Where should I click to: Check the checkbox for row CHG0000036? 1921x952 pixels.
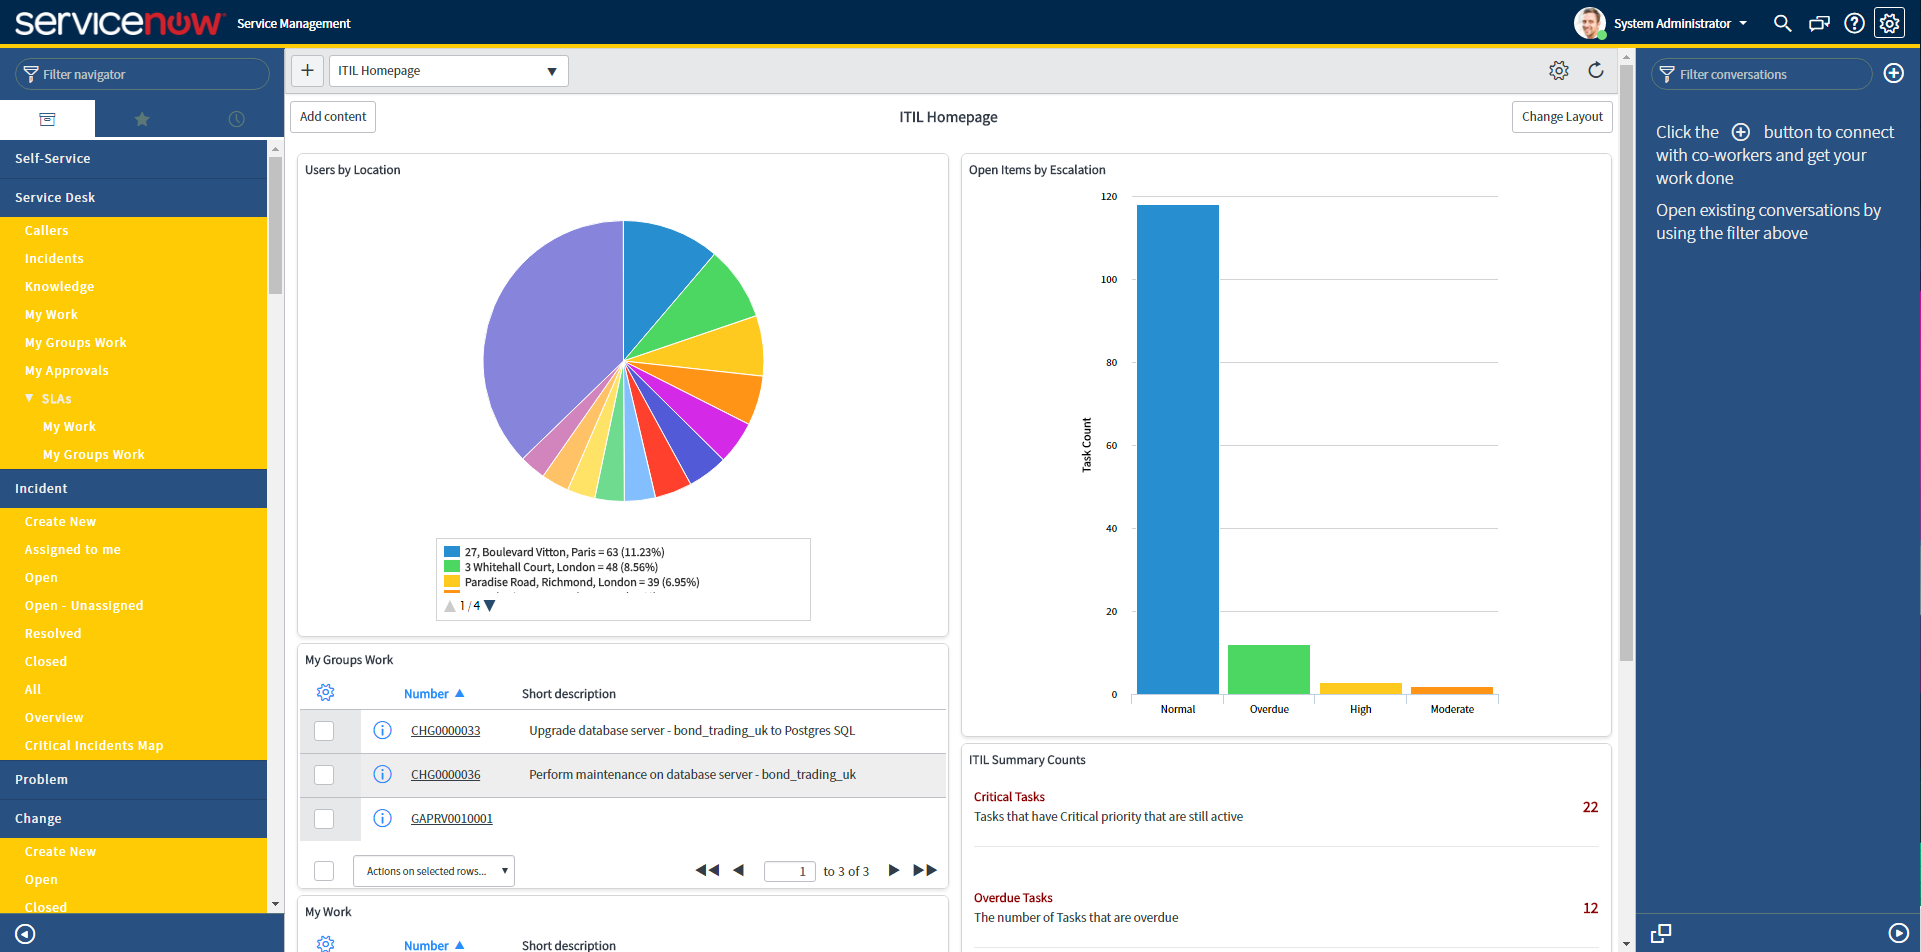coord(324,774)
